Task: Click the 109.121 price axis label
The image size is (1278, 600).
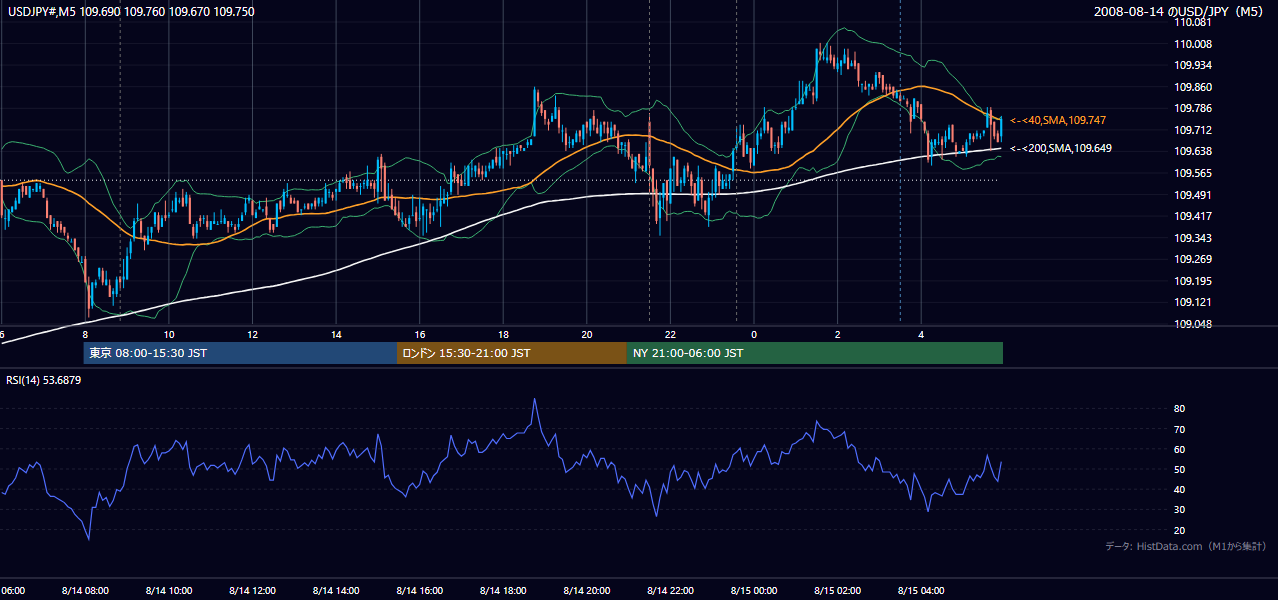Action: pyautogui.click(x=1193, y=302)
